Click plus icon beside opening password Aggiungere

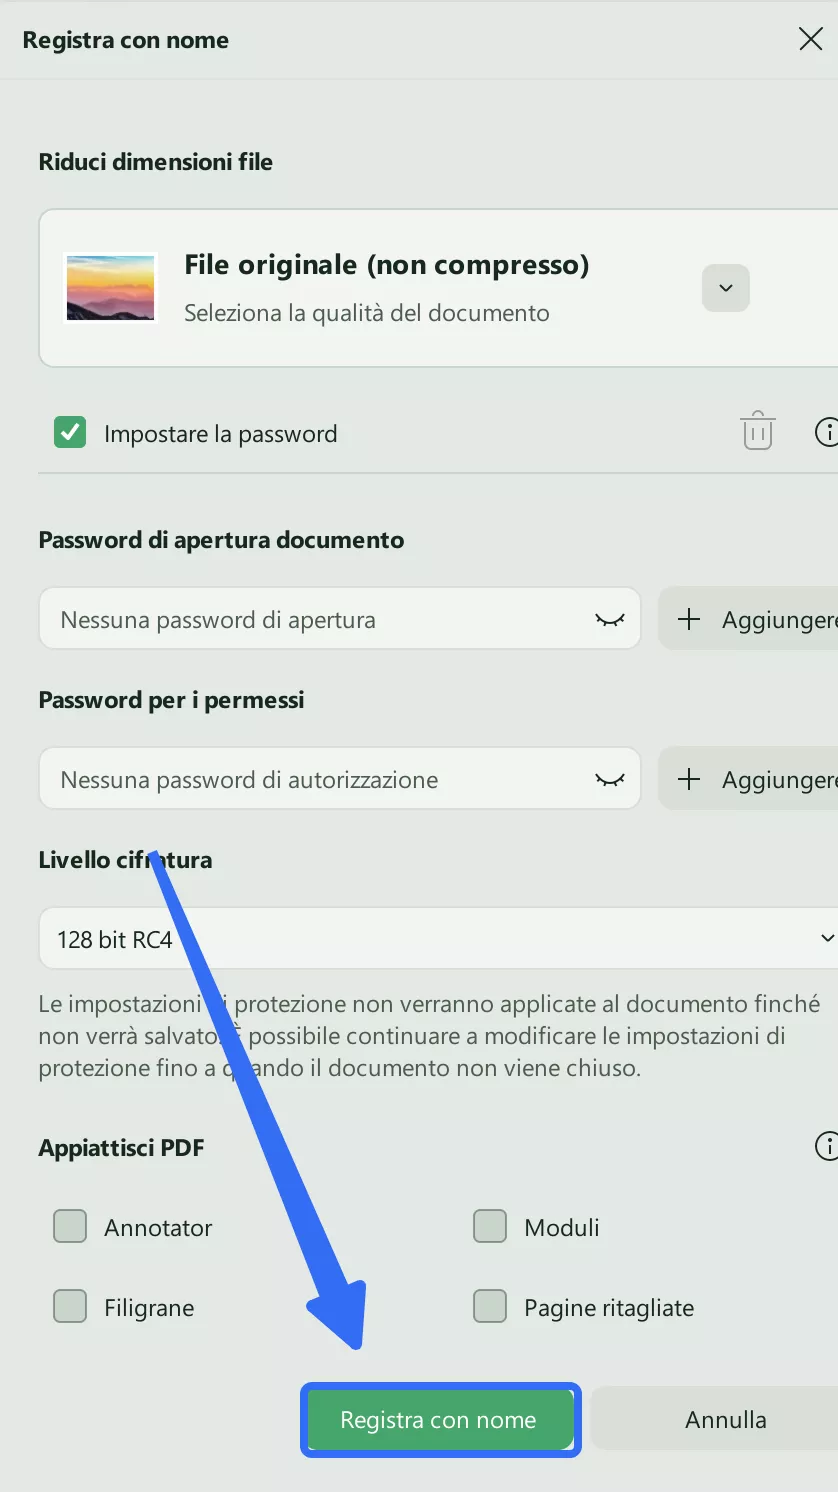tap(689, 618)
